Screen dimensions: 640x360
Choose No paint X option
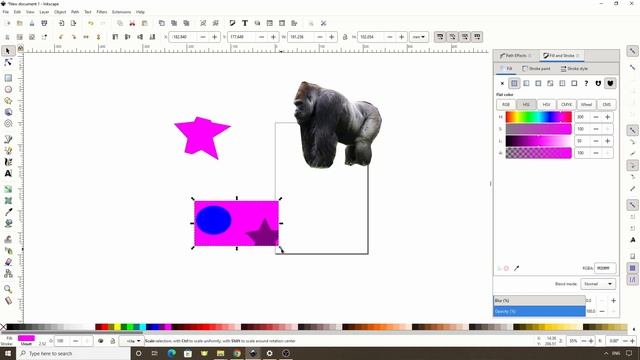click(x=502, y=83)
